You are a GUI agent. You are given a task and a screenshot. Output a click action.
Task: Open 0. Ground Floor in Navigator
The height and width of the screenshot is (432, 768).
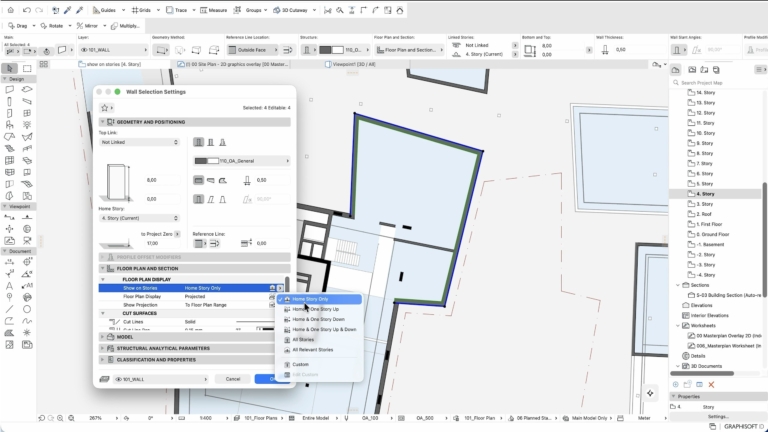[x=713, y=234]
